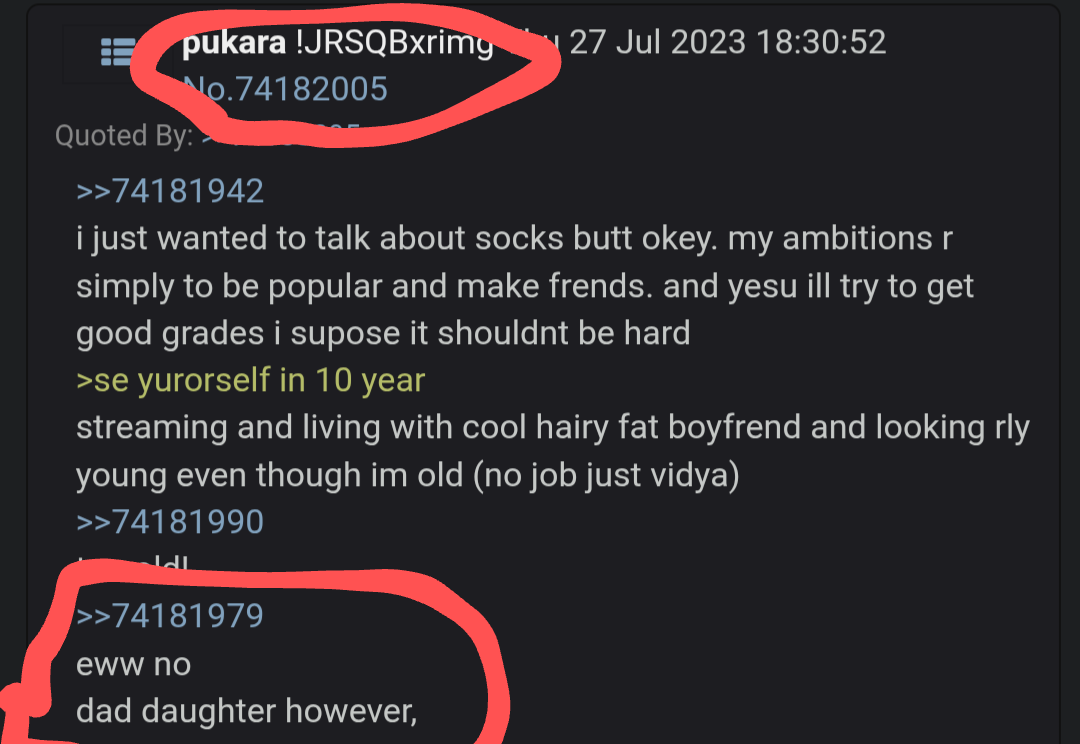This screenshot has width=1080, height=744.
Task: Click the poster name pukara
Action: 234,43
